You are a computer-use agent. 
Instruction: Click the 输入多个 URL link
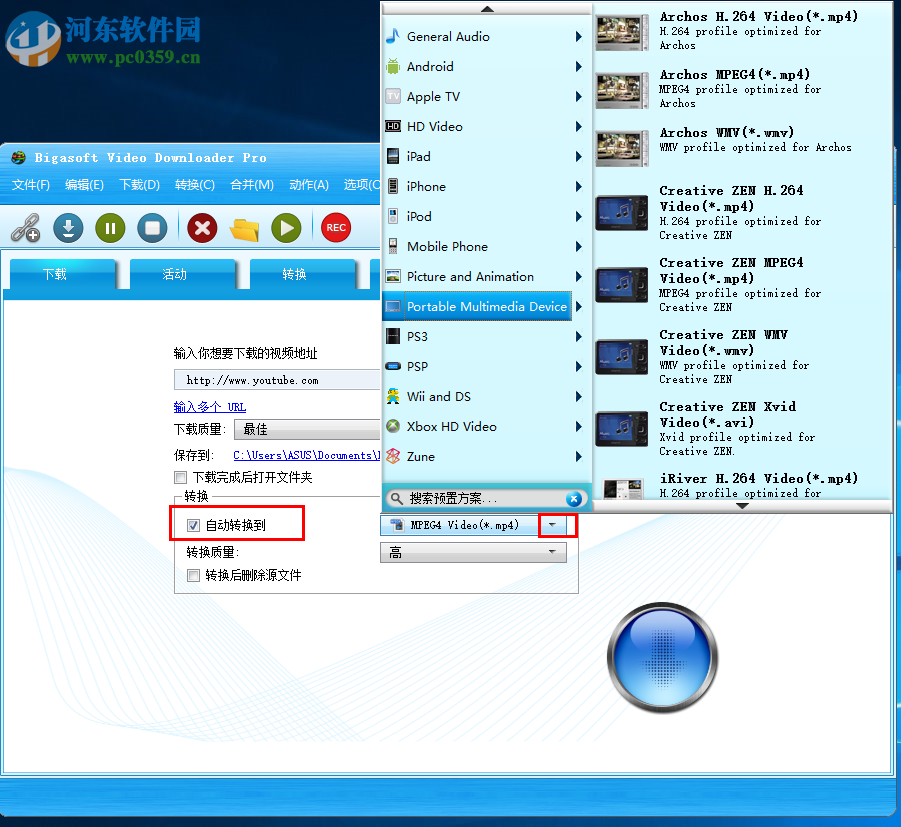[209, 407]
